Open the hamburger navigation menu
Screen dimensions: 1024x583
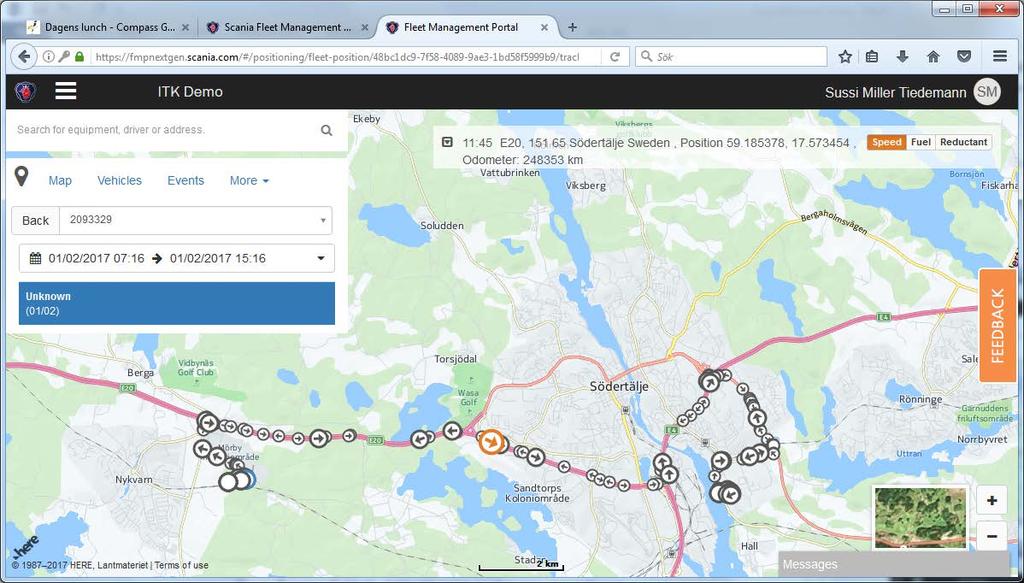66,91
